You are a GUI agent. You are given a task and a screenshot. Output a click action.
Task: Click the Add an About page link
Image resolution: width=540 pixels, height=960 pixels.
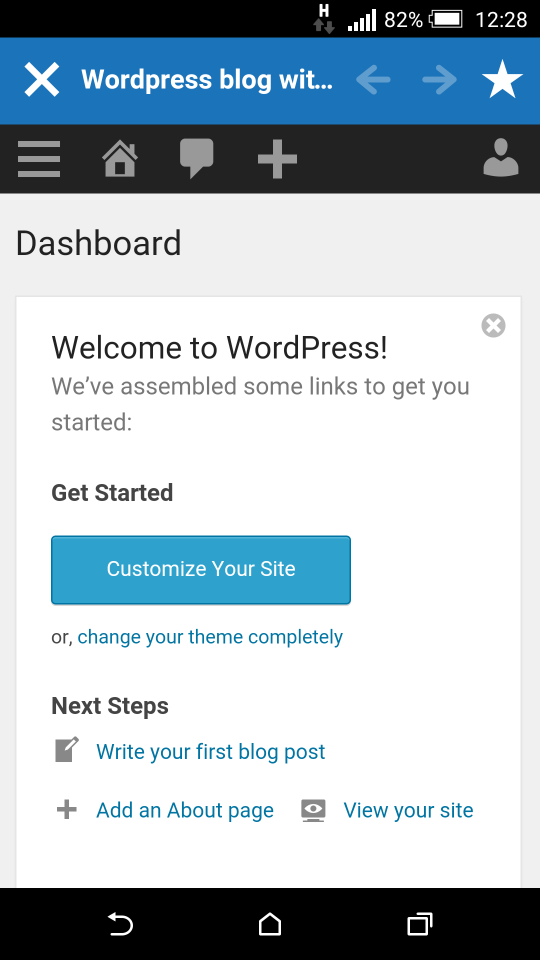point(185,810)
